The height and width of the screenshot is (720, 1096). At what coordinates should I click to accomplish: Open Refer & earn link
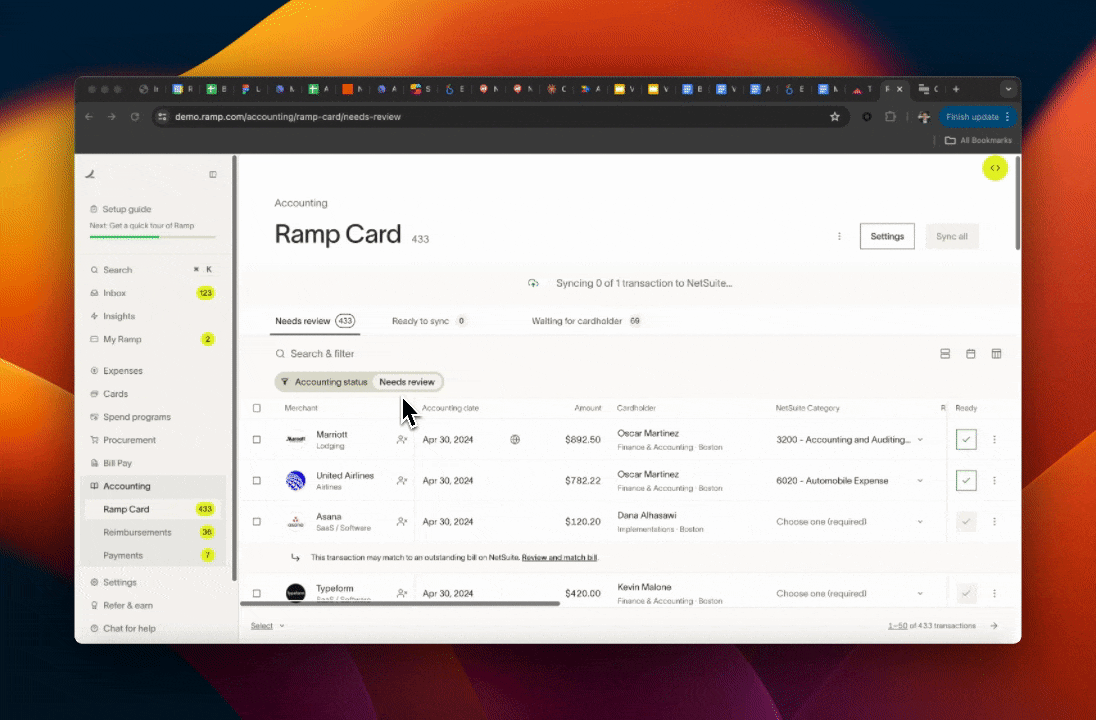128,605
